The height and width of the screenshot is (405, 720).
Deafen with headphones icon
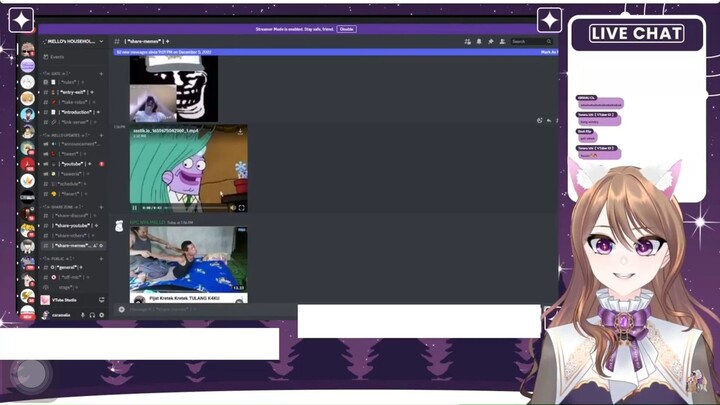pyautogui.click(x=92, y=315)
